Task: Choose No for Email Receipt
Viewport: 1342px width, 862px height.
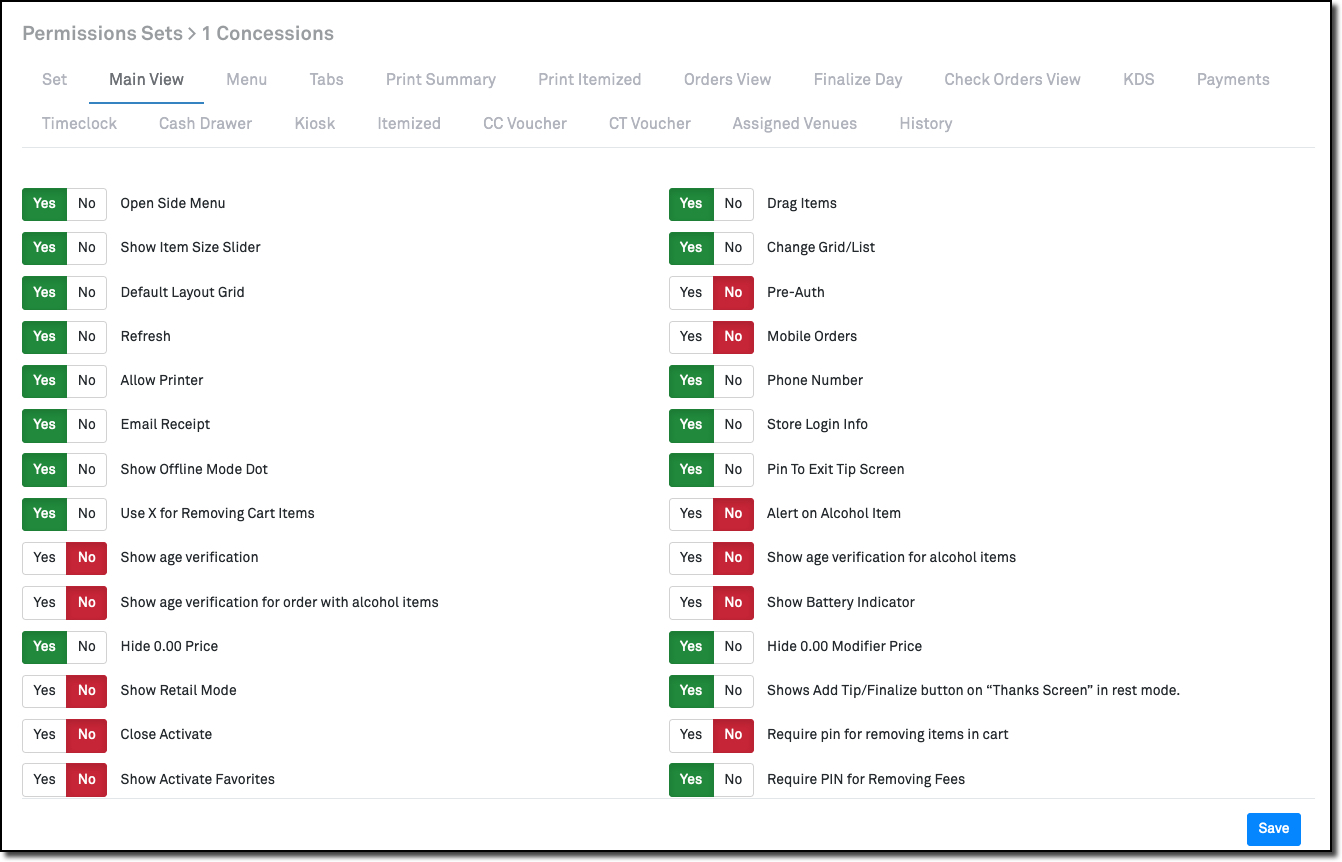Action: point(87,424)
